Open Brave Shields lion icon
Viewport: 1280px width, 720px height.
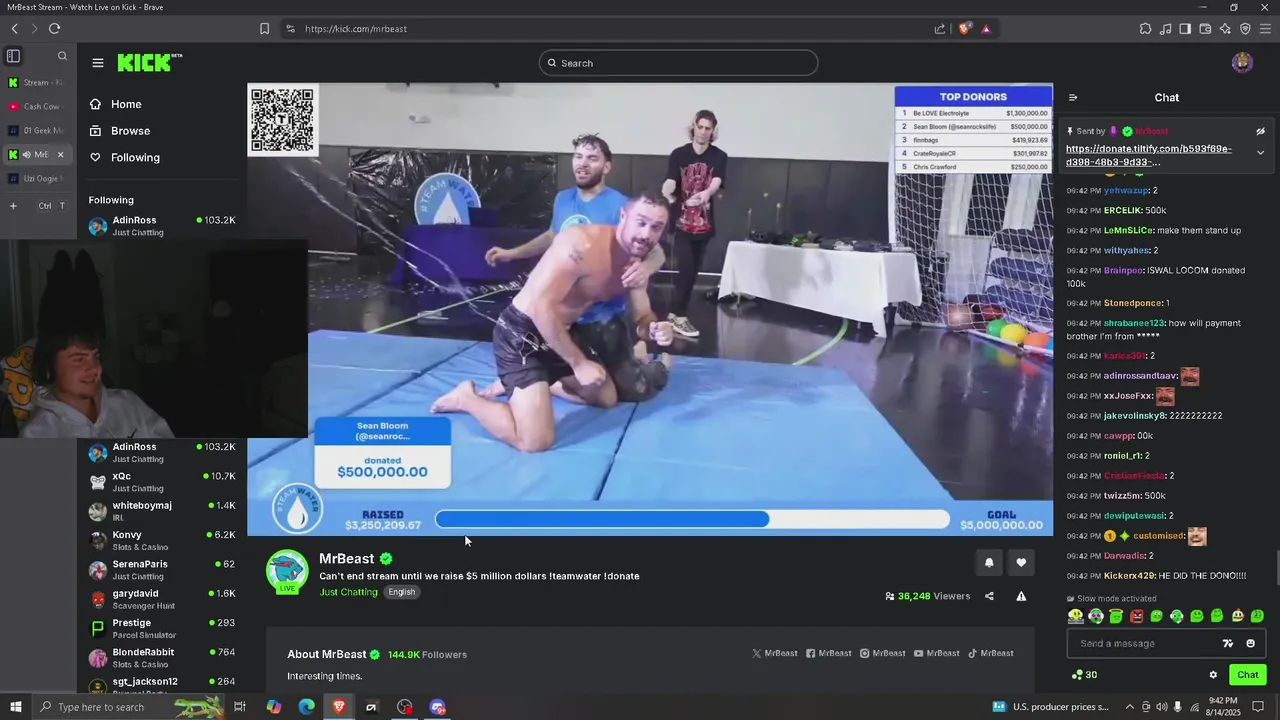click(964, 29)
